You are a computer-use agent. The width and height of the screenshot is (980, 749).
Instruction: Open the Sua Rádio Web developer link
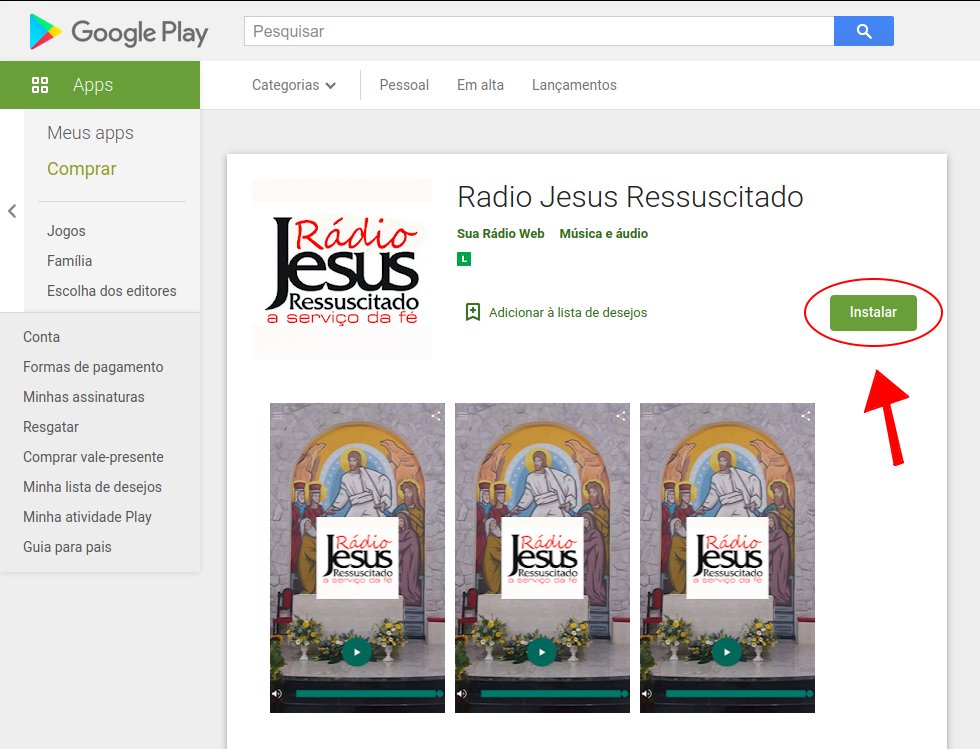click(501, 233)
